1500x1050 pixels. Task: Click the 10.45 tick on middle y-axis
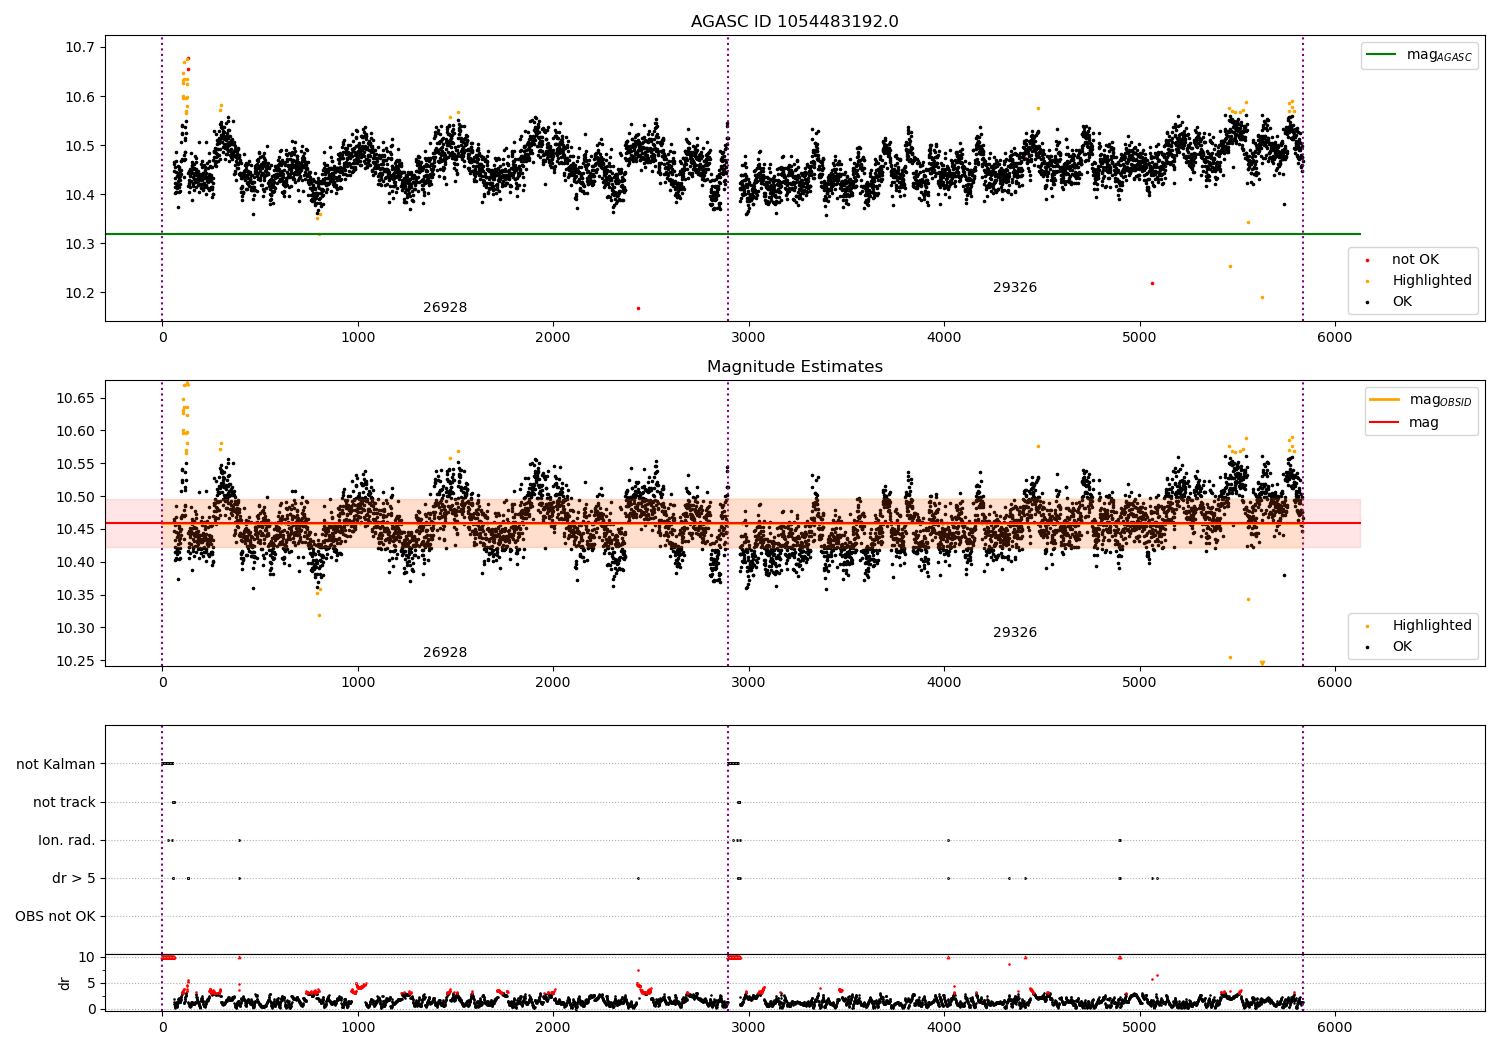pyautogui.click(x=75, y=530)
